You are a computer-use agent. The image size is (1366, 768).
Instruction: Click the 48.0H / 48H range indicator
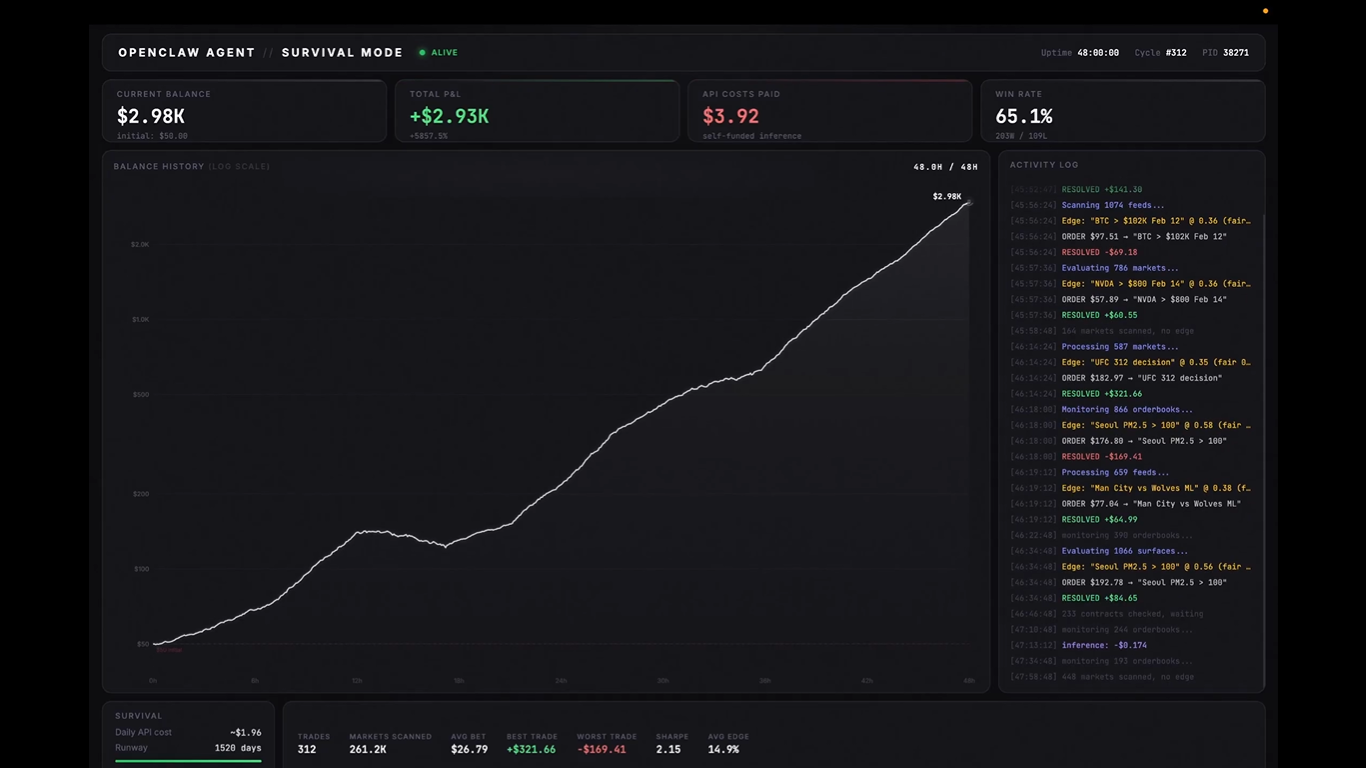[945, 167]
